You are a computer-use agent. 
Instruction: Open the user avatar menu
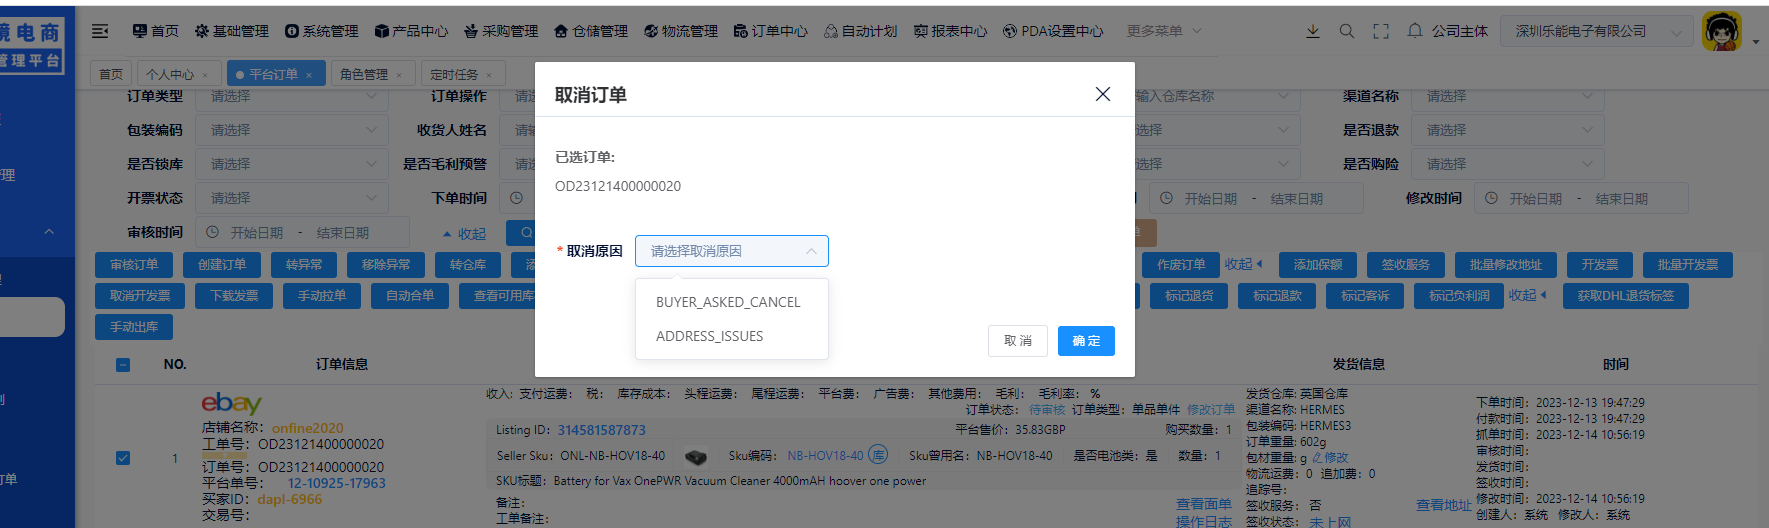pyautogui.click(x=1721, y=31)
